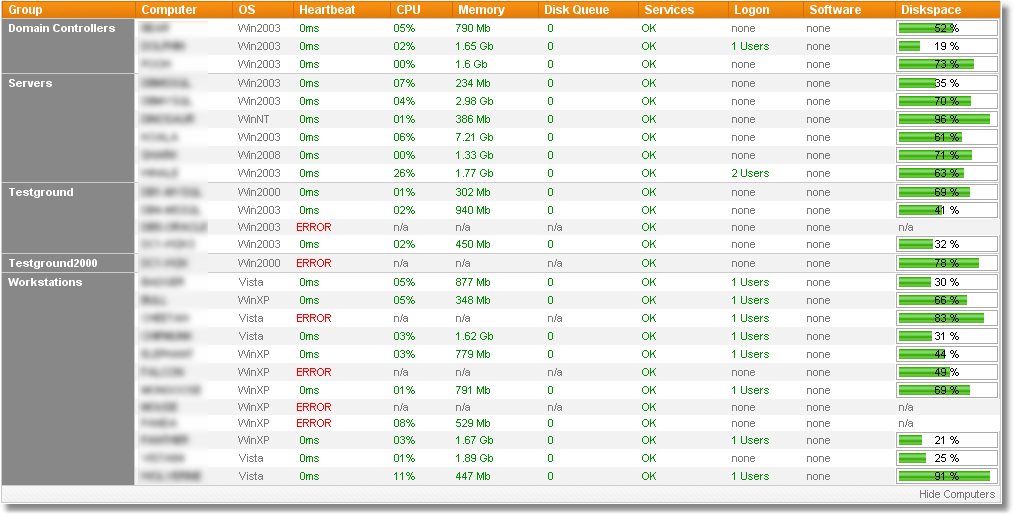Click the 49 % diskspace bar
Screen dimensions: 1014x516
pos(947,372)
